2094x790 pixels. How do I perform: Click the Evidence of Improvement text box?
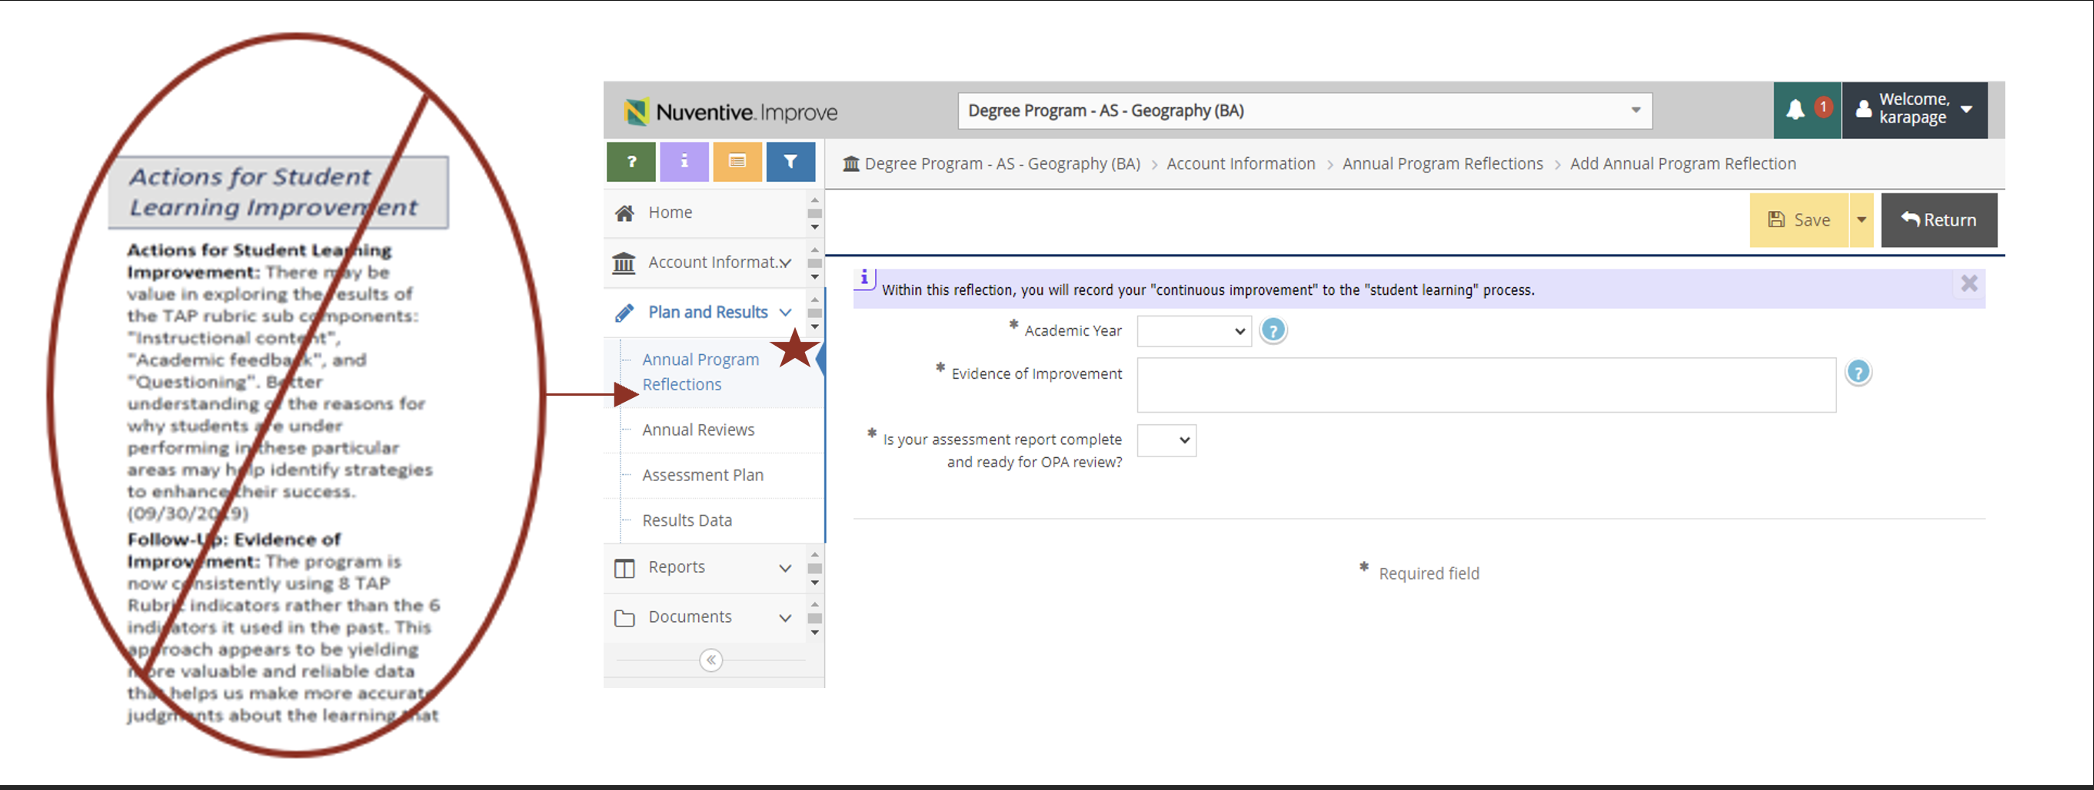1486,385
